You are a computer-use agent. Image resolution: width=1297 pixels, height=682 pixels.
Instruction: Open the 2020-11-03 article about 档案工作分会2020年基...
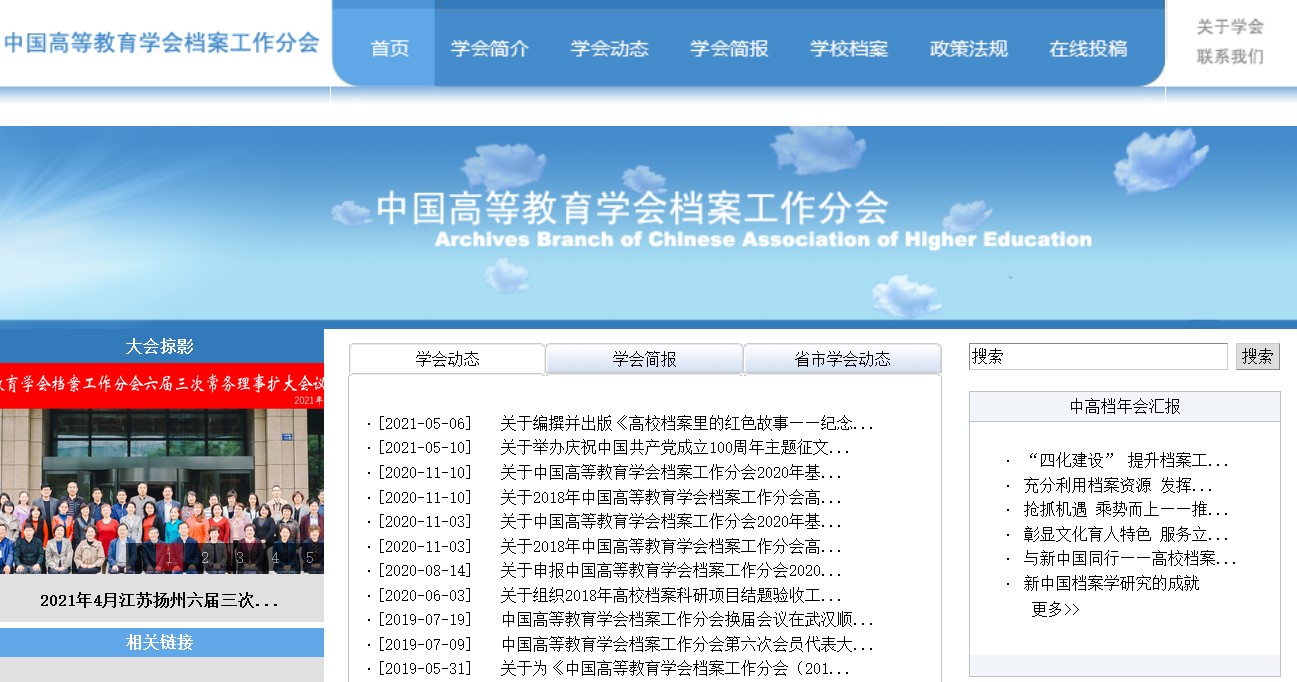pos(671,522)
